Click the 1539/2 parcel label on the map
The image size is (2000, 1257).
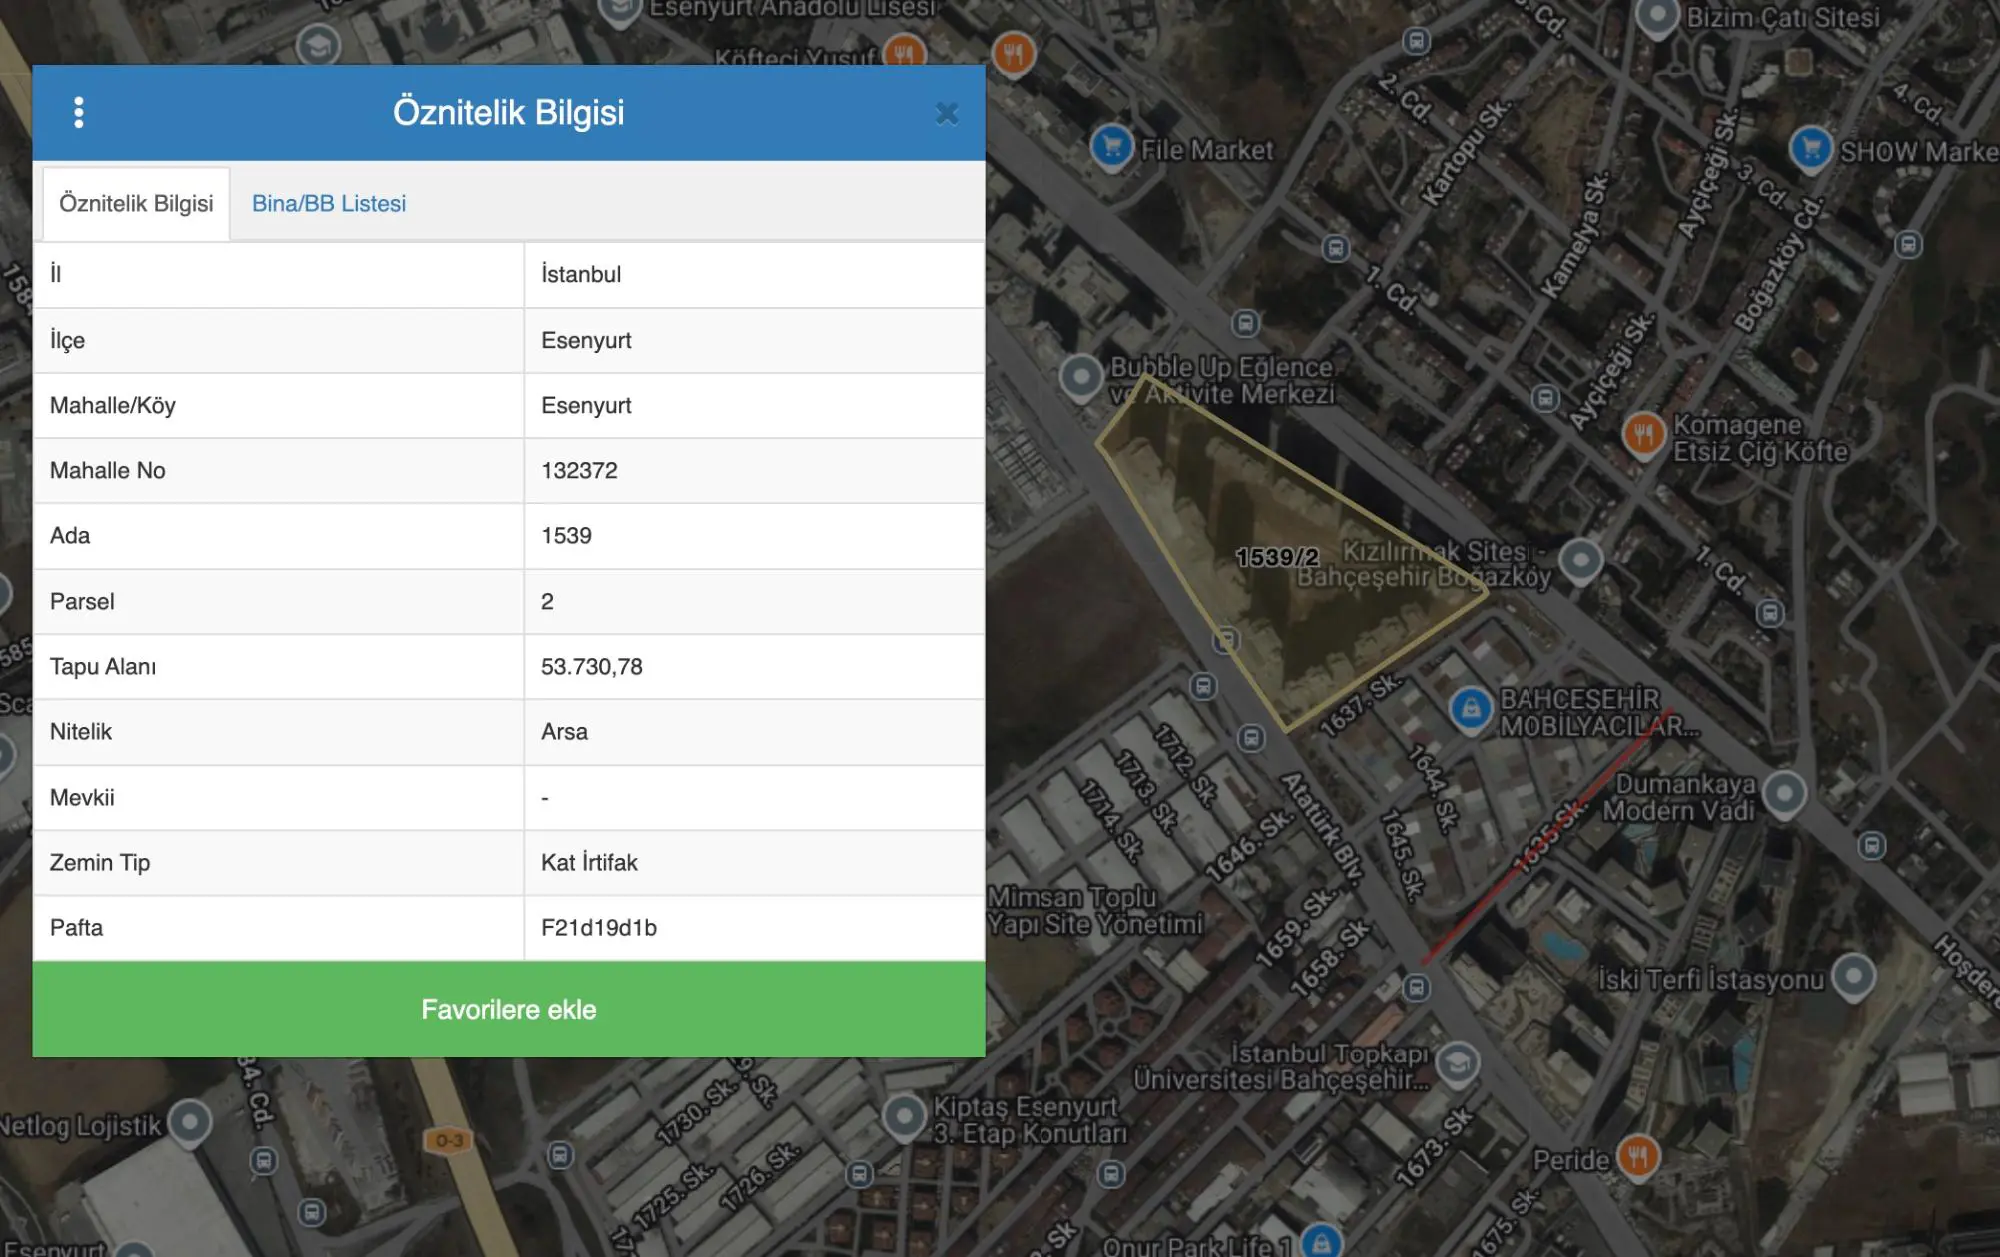pos(1277,557)
